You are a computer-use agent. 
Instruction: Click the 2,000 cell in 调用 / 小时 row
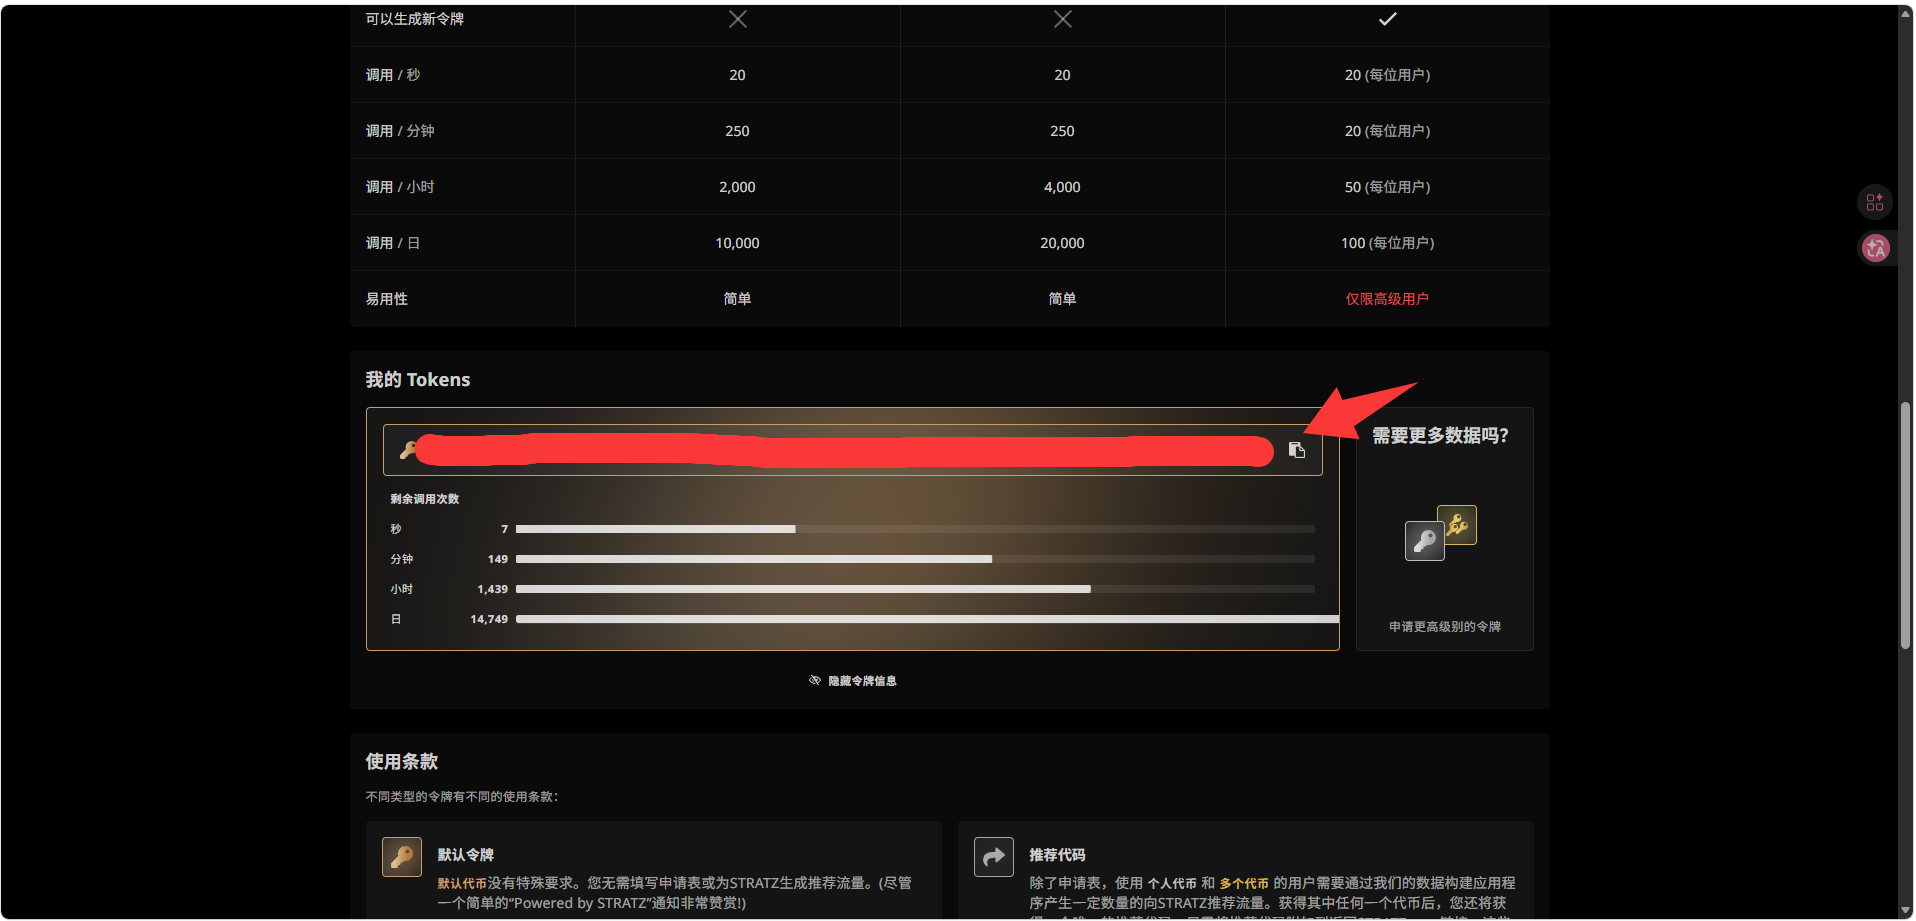pos(737,187)
